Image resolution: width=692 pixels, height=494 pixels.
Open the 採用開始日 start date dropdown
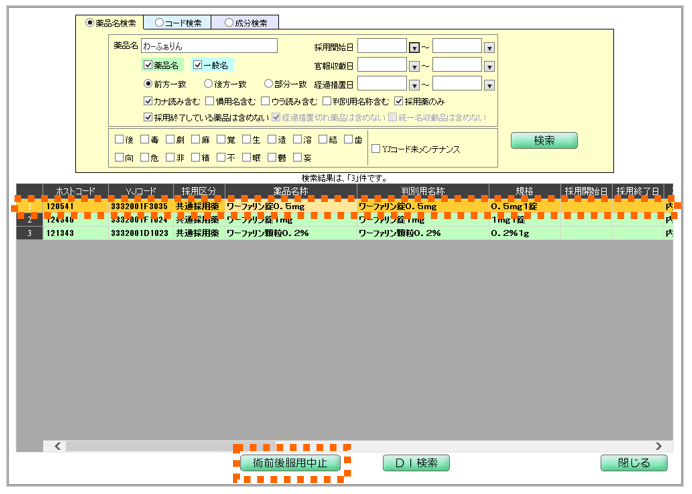(x=414, y=47)
